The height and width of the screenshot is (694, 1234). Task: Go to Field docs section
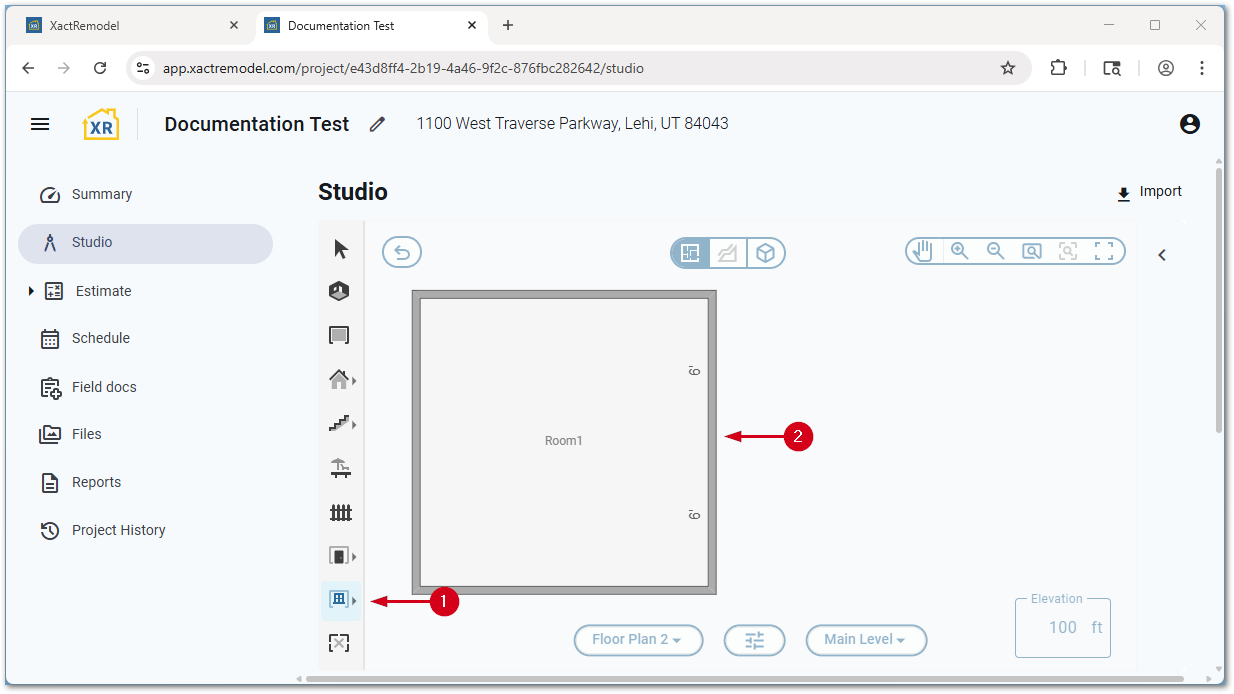pos(103,387)
